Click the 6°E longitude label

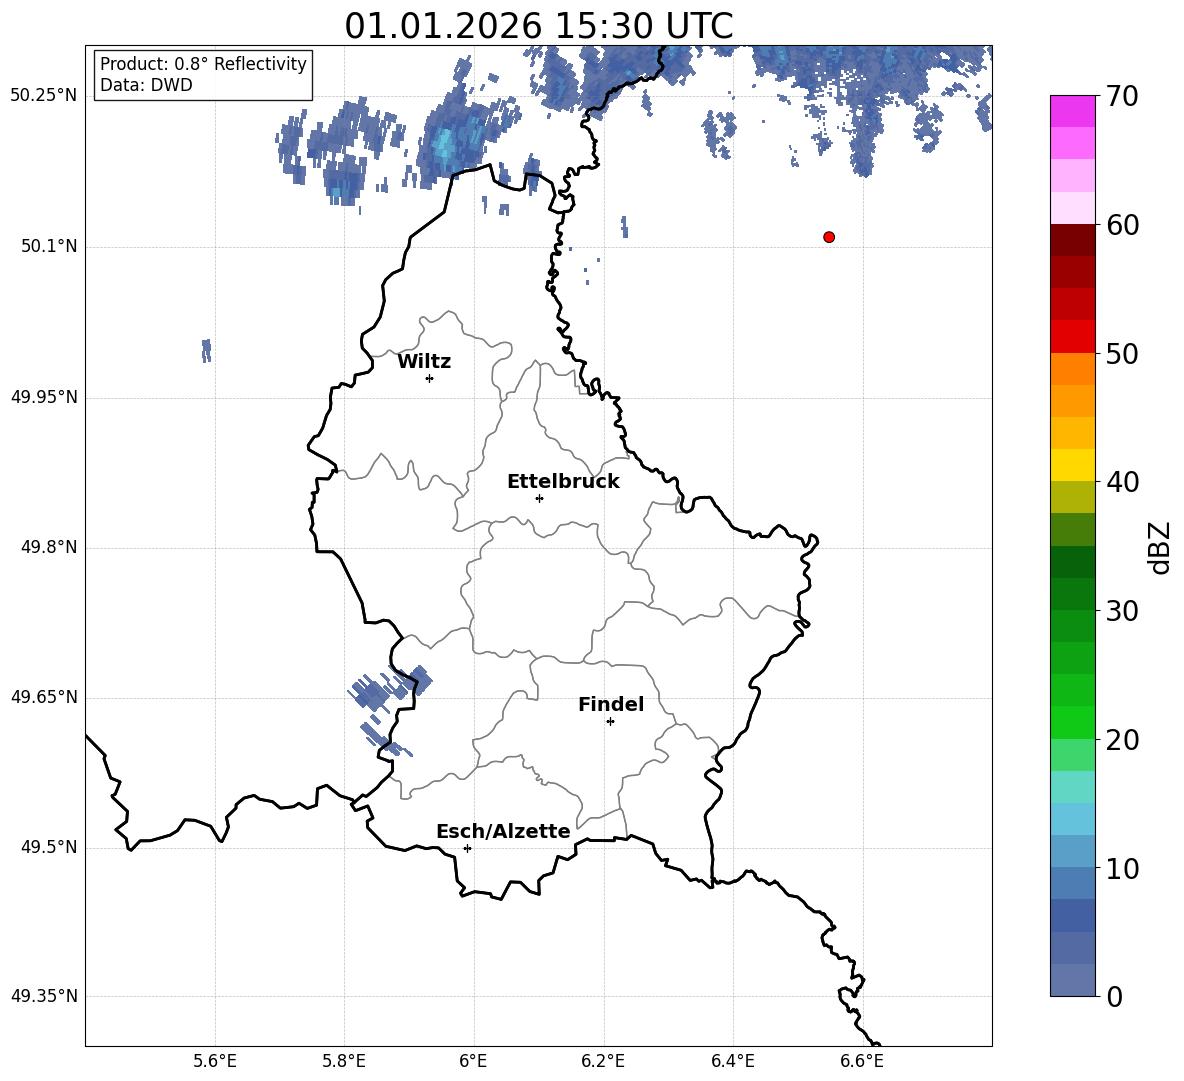(x=473, y=1061)
